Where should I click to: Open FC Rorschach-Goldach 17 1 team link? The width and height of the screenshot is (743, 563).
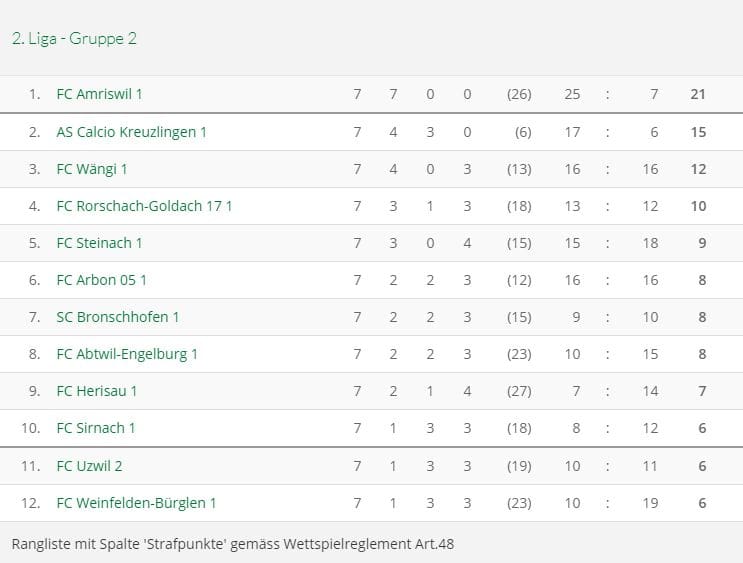pos(144,206)
